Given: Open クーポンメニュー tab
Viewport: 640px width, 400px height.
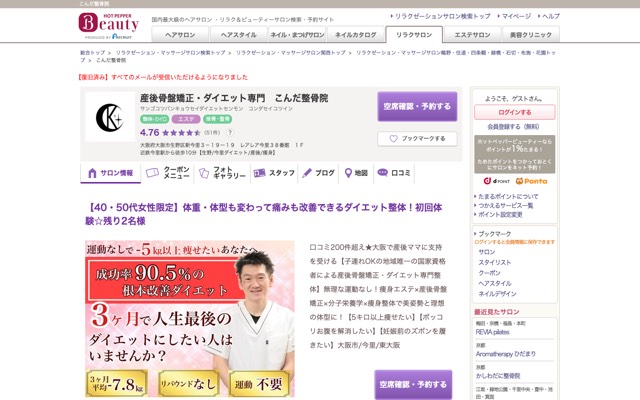Looking at the screenshot, I should tap(168, 173).
